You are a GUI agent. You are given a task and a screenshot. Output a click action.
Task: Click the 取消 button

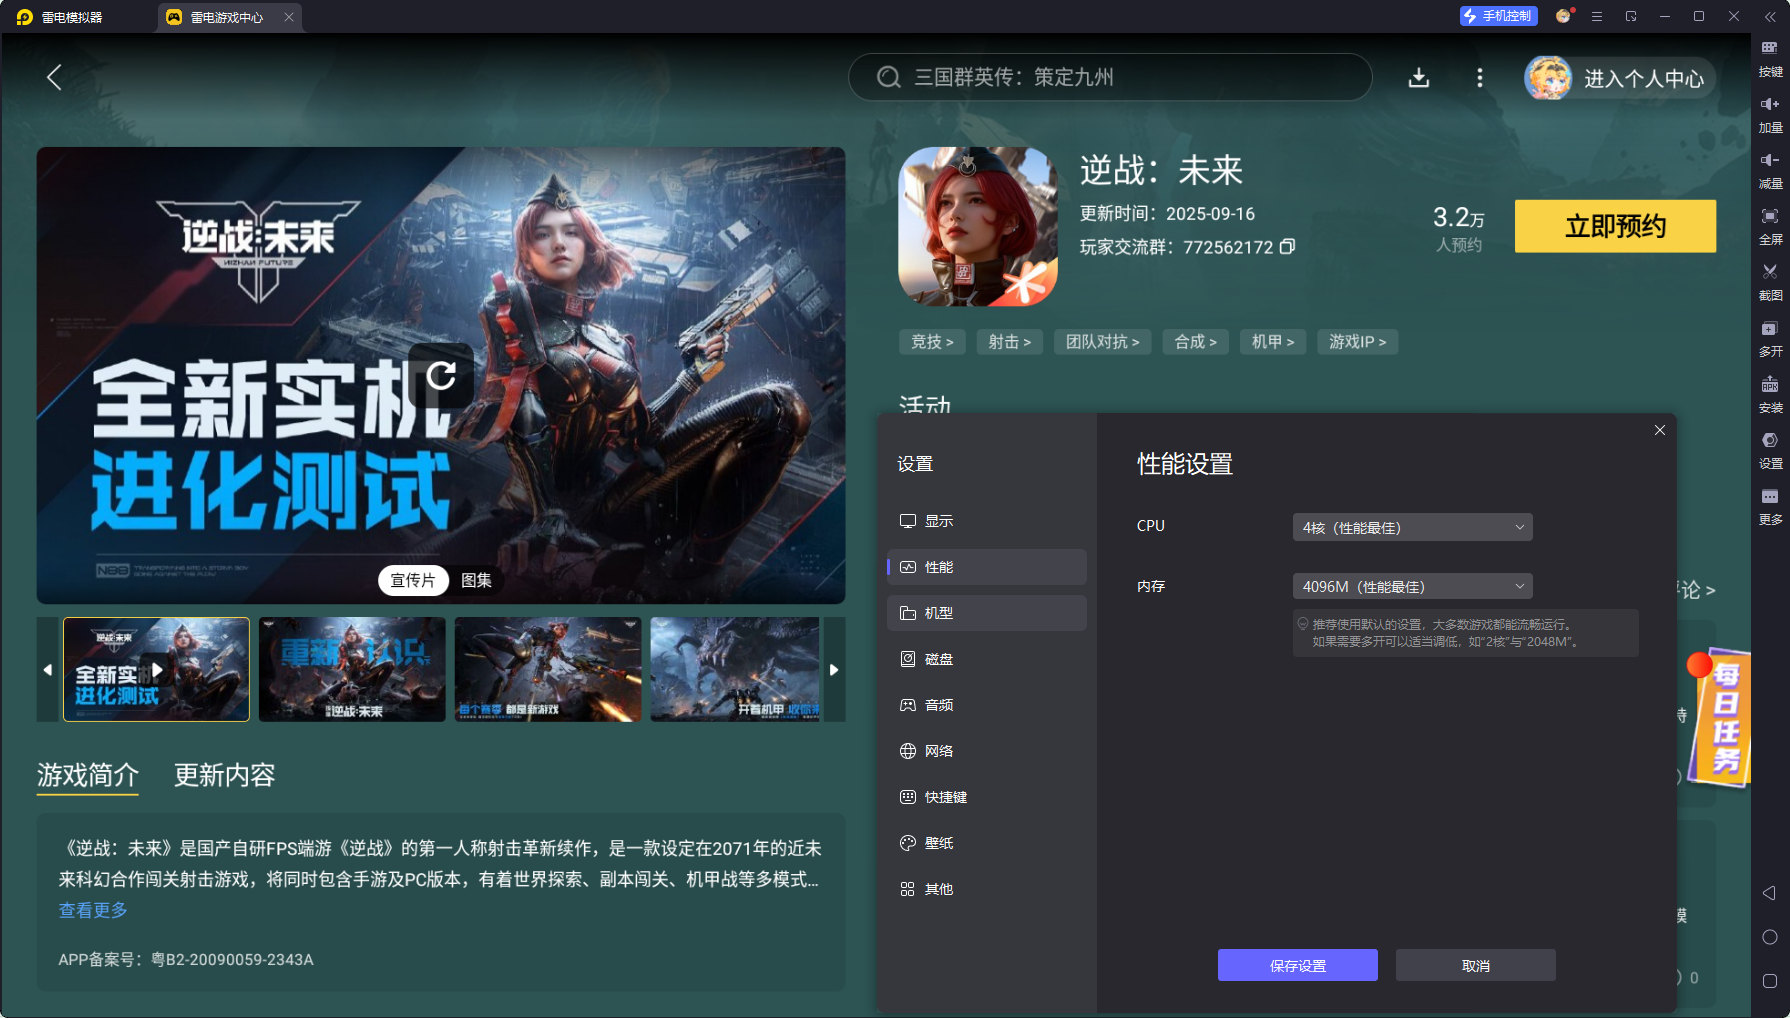[1475, 965]
